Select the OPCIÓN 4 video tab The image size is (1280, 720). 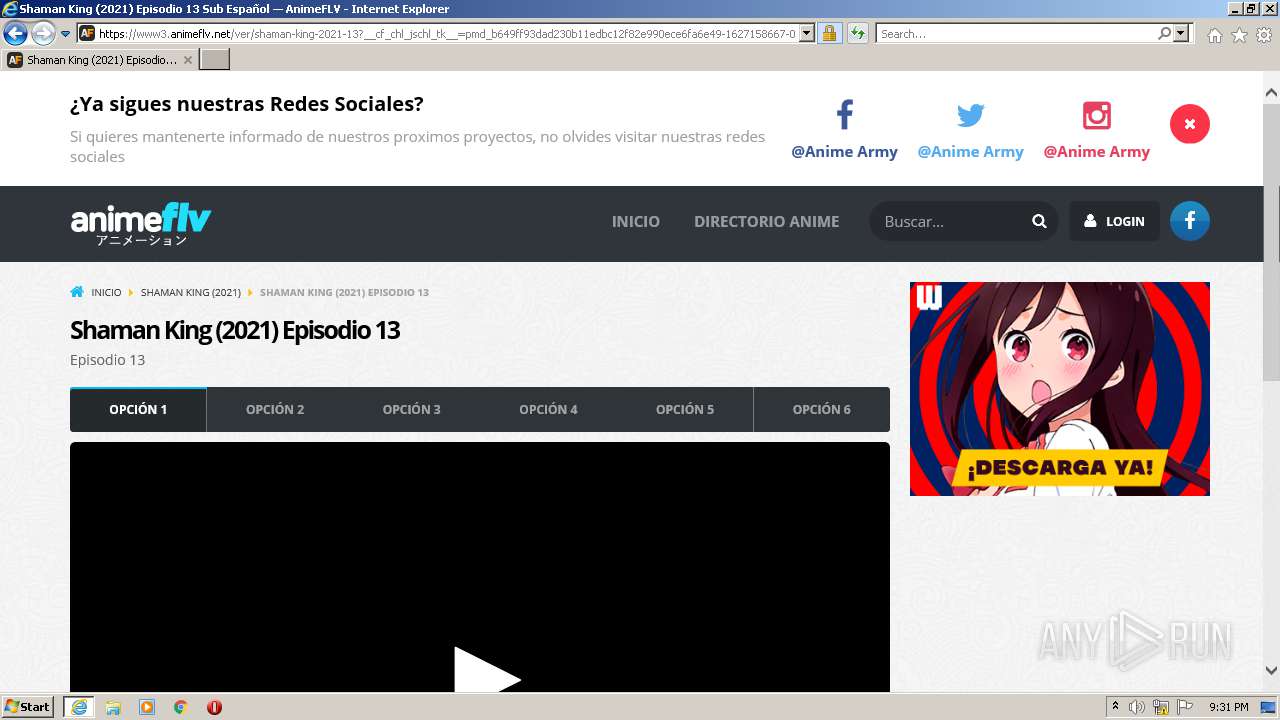coord(548,410)
